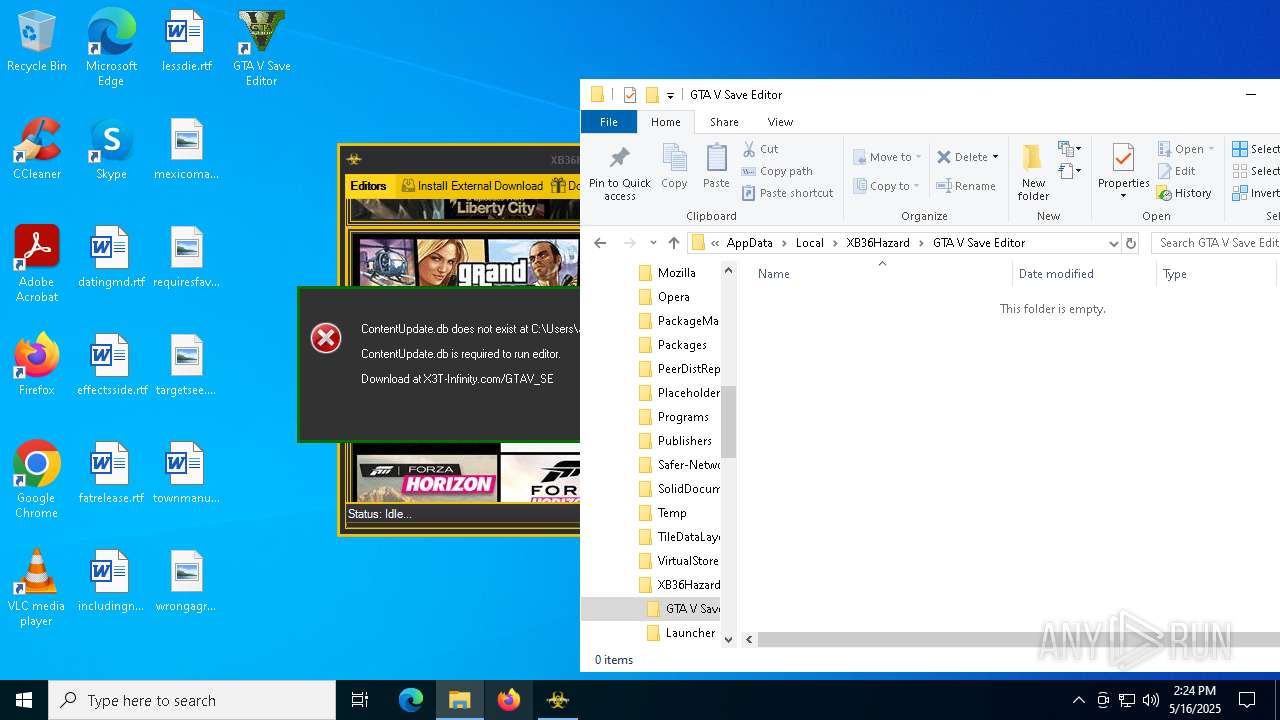Open the Quick Access Toolbar customize dropdown
Viewport: 1280px width, 720px height.
(670, 95)
